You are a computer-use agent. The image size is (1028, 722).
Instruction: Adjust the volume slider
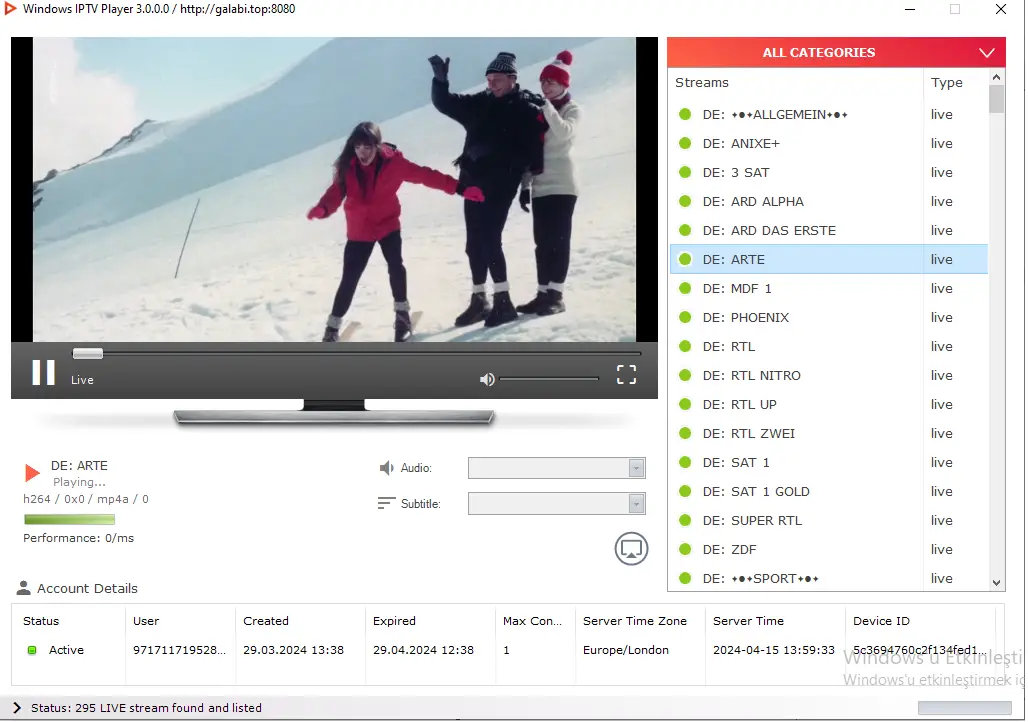coord(549,378)
